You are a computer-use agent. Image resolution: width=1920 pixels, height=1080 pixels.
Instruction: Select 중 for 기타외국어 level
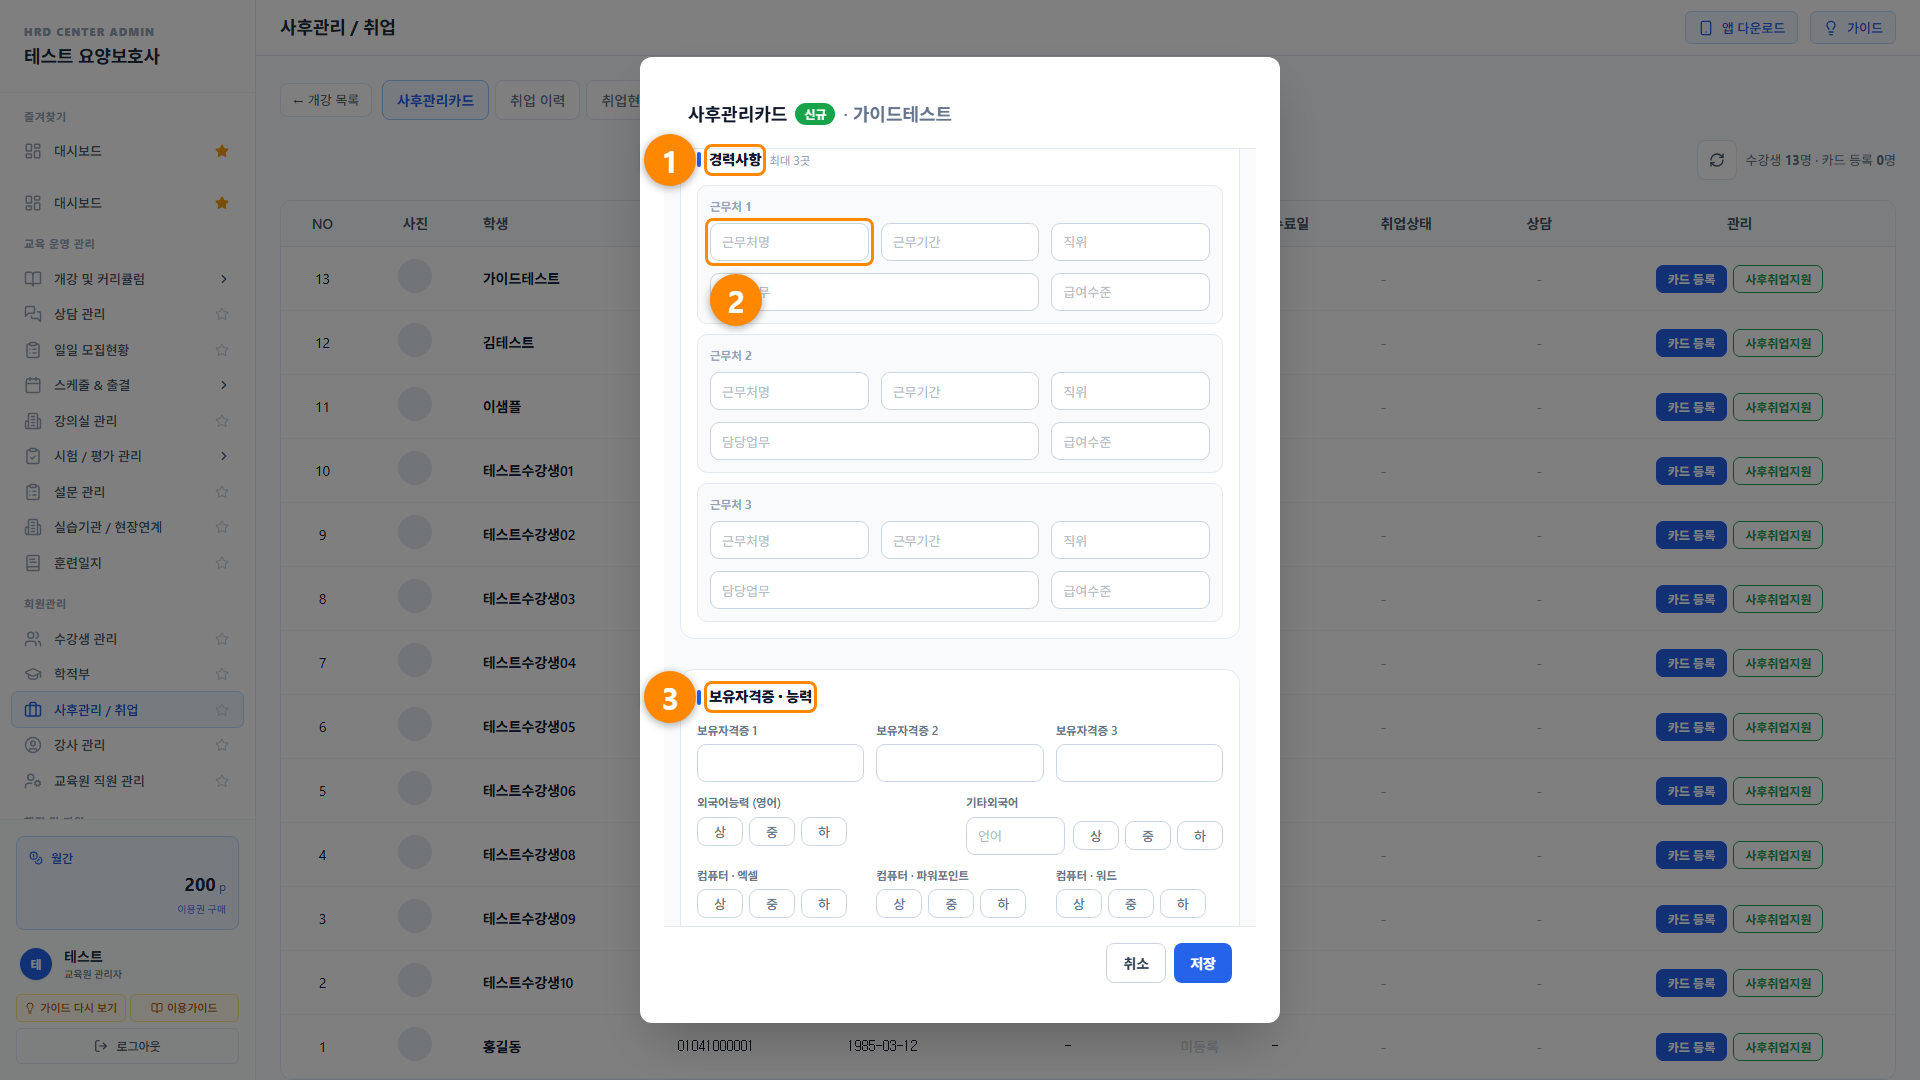coord(1148,836)
